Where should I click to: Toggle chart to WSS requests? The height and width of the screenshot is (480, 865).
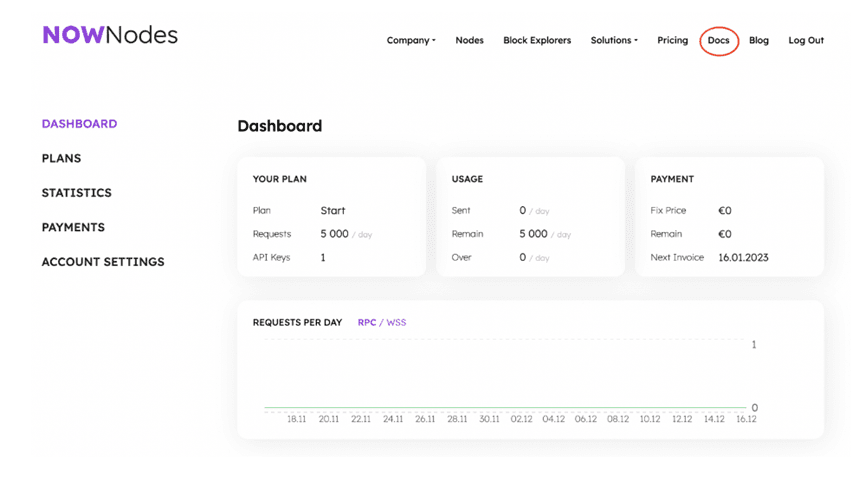[x=396, y=323]
